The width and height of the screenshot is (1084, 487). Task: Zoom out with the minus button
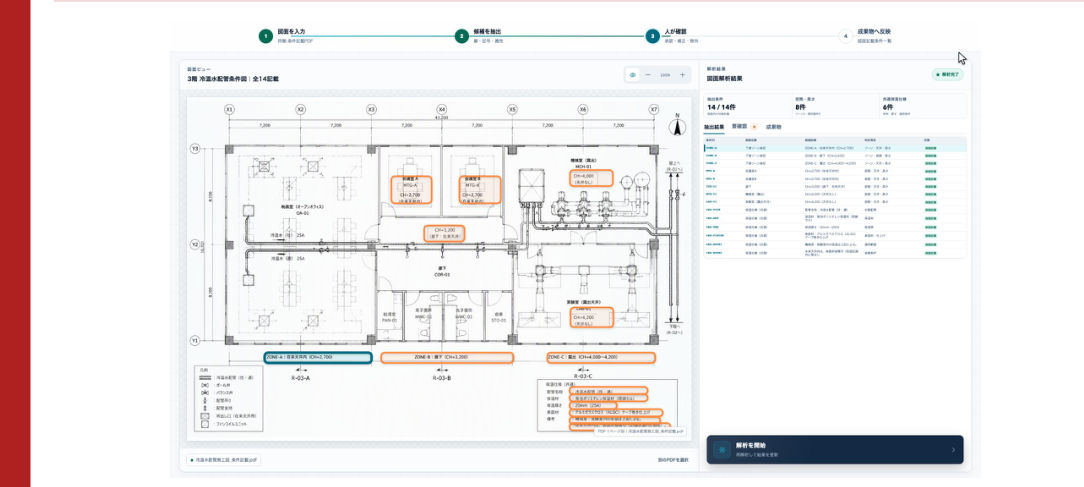(648, 75)
